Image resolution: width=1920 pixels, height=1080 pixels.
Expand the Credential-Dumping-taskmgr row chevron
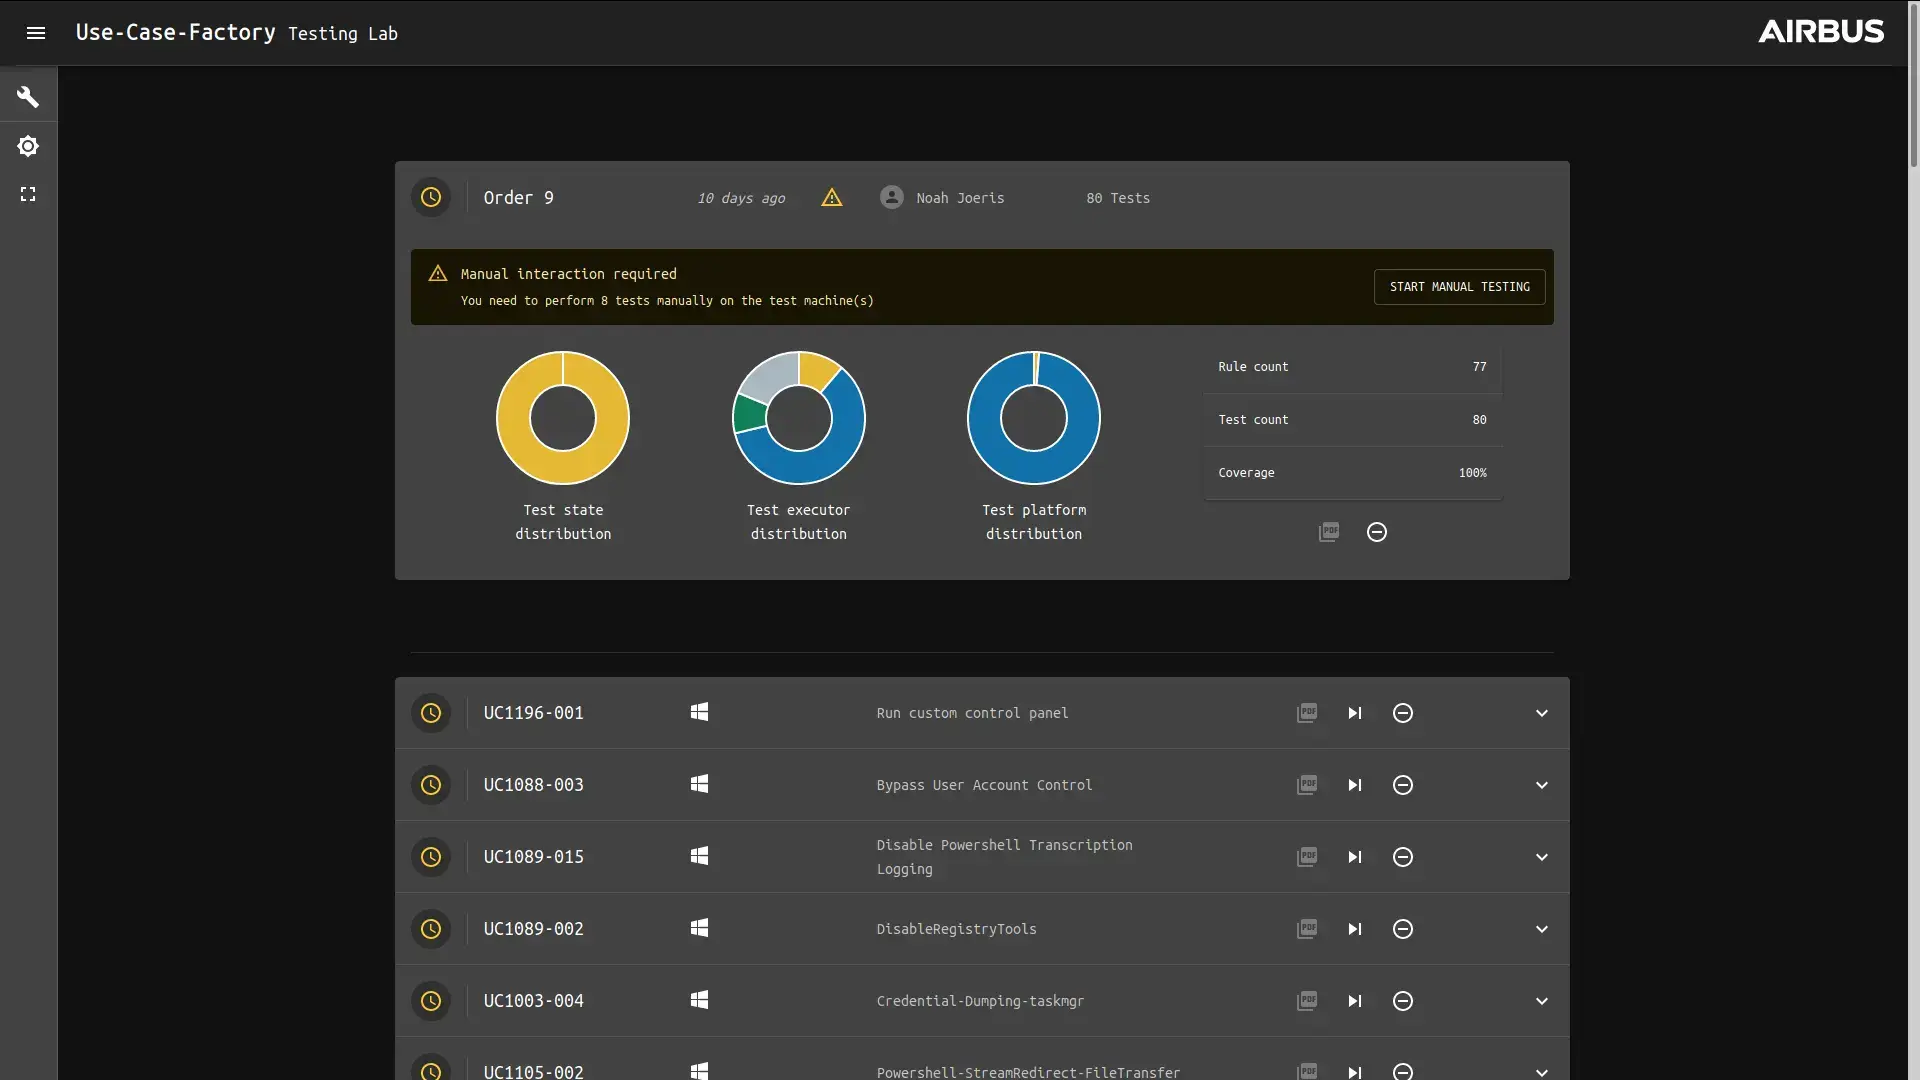click(x=1542, y=1001)
